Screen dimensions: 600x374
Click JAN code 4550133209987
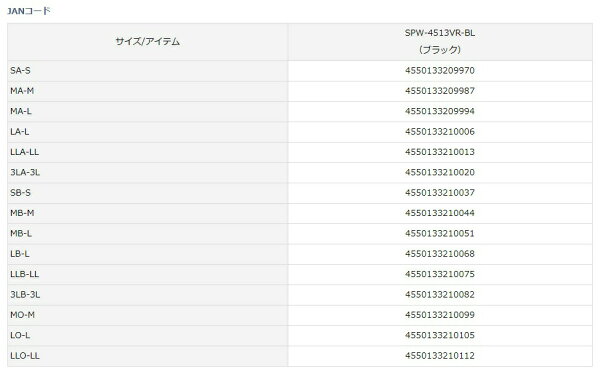pos(440,91)
